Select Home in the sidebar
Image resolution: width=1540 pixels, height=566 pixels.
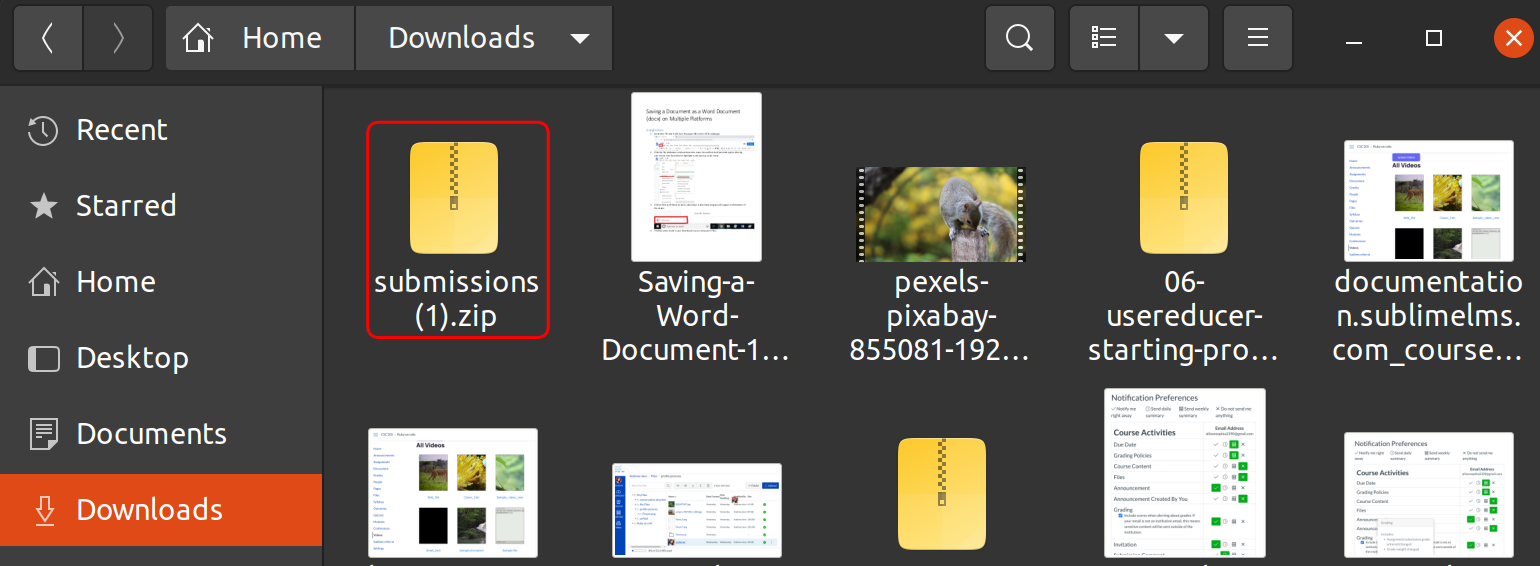point(115,282)
